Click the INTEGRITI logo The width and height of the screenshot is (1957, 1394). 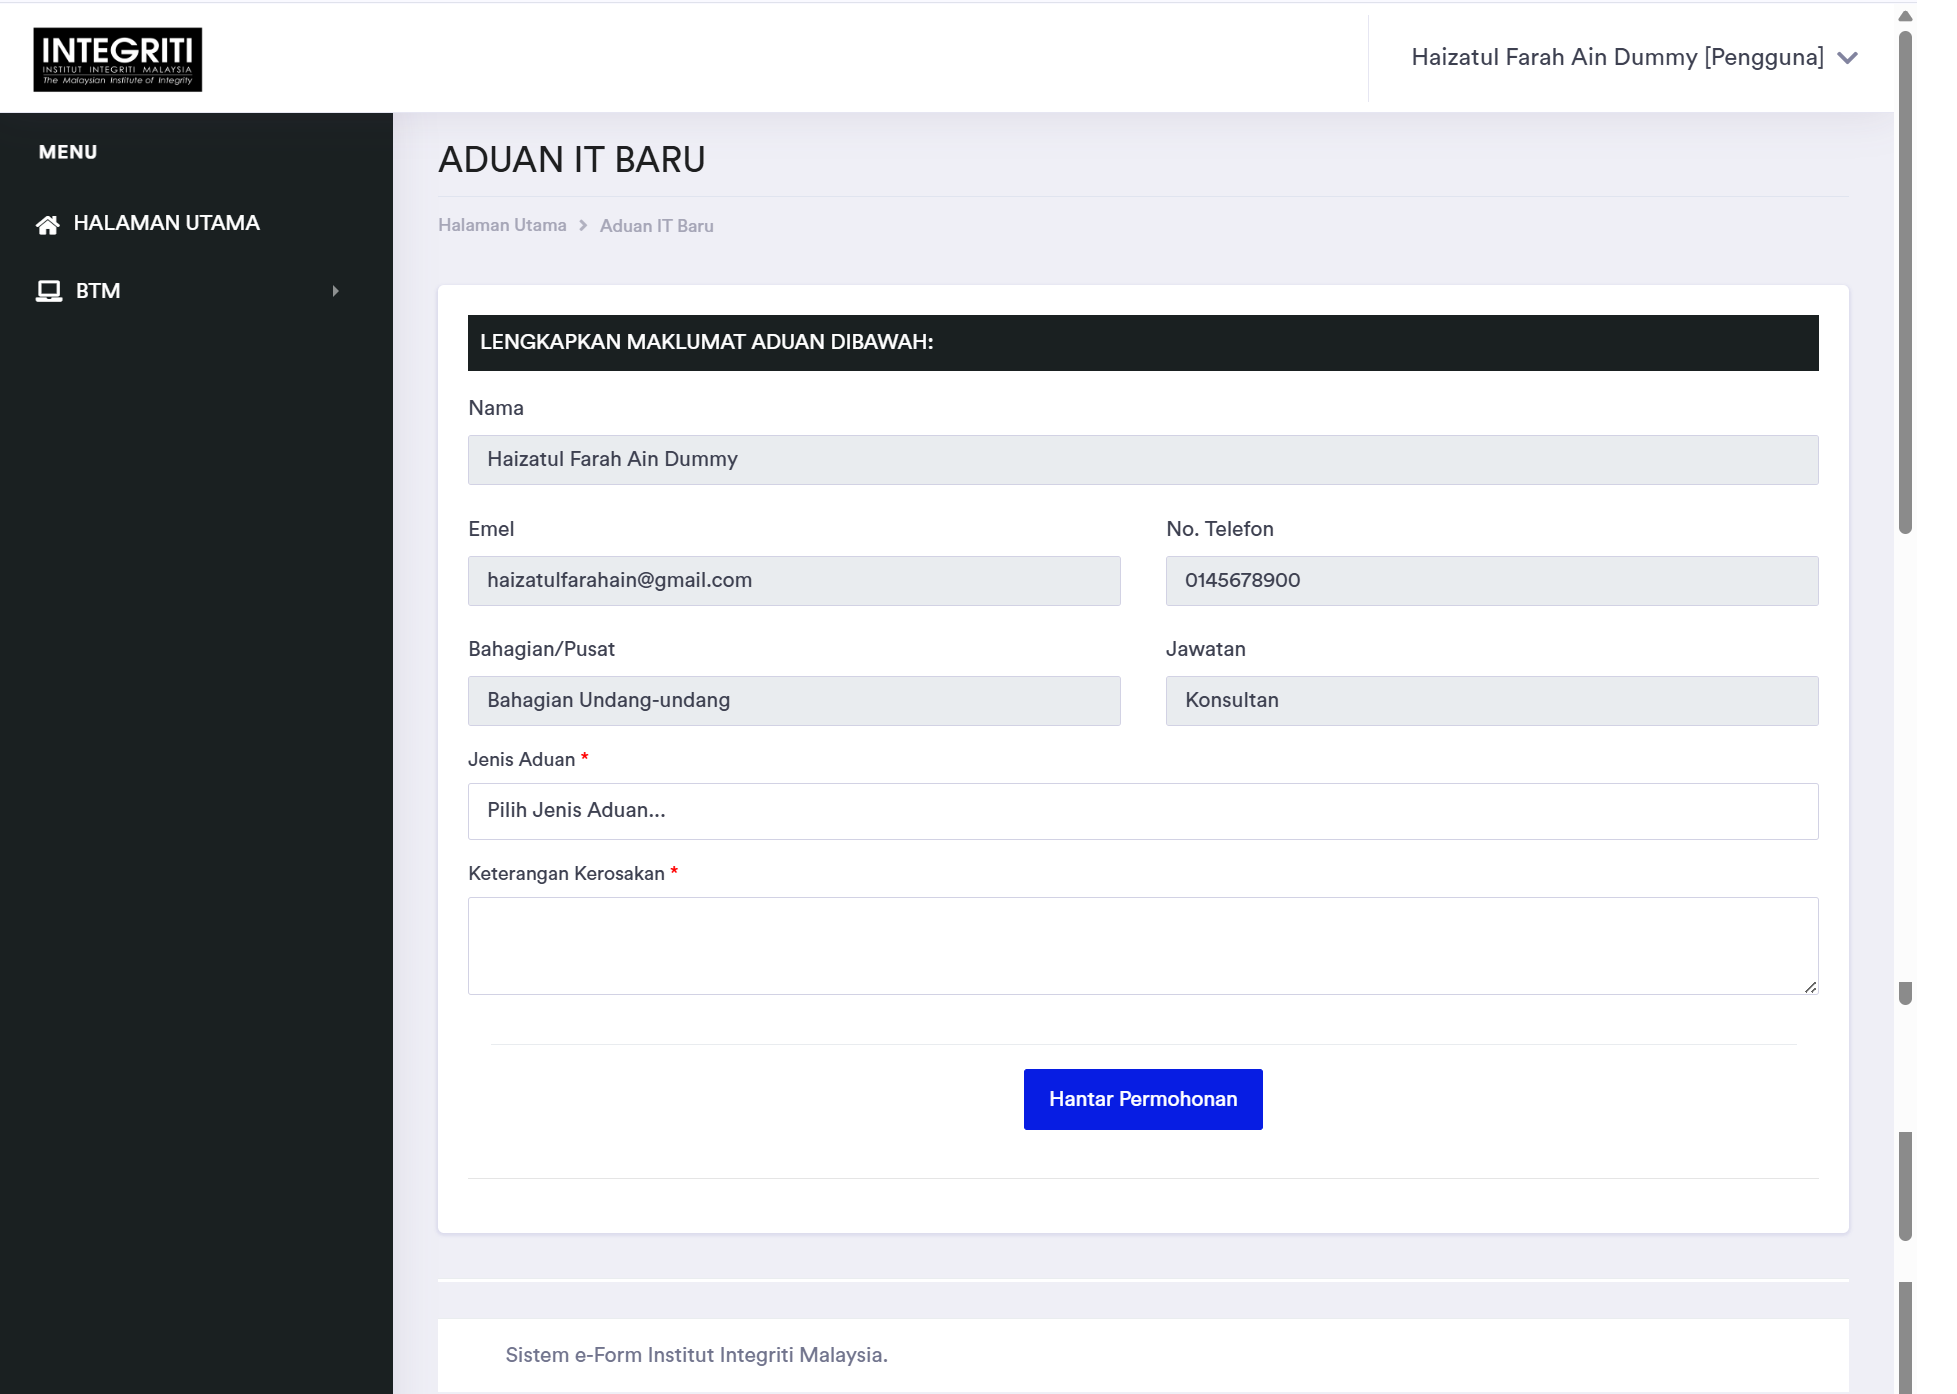[x=117, y=59]
